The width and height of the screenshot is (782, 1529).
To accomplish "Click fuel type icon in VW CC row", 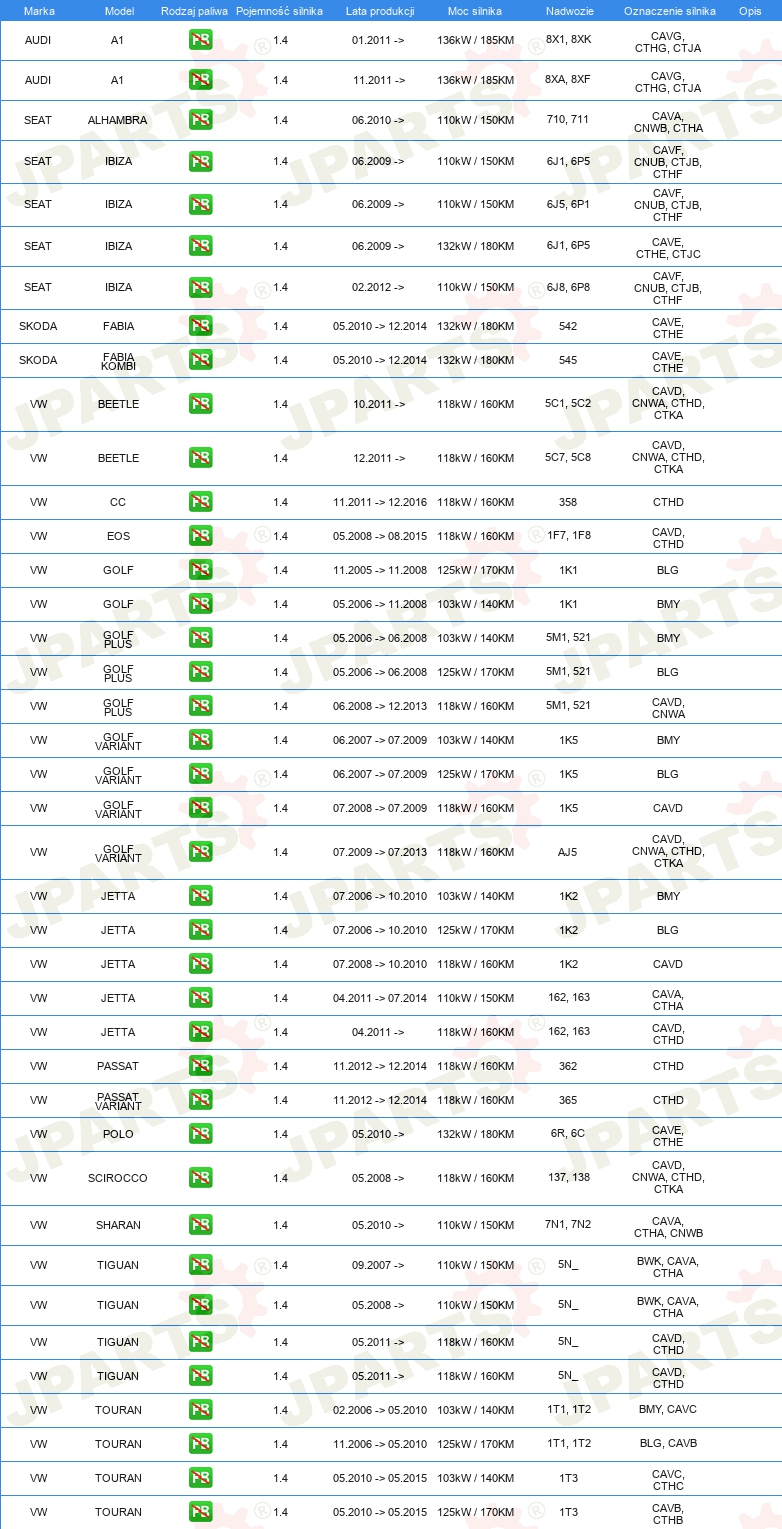I will coord(200,502).
